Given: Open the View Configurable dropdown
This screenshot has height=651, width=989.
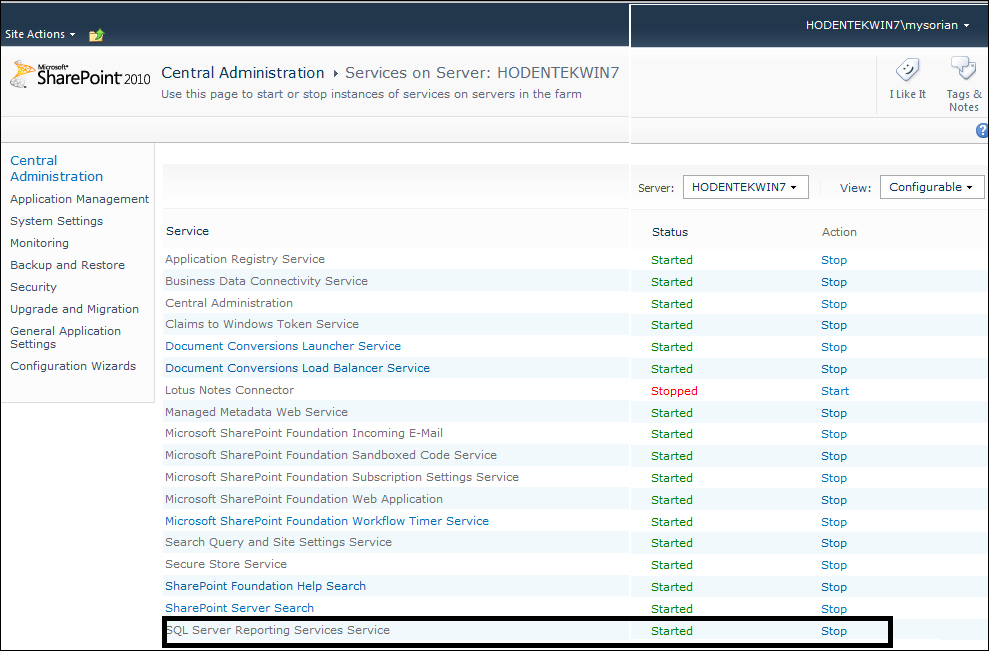Looking at the screenshot, I should (931, 186).
